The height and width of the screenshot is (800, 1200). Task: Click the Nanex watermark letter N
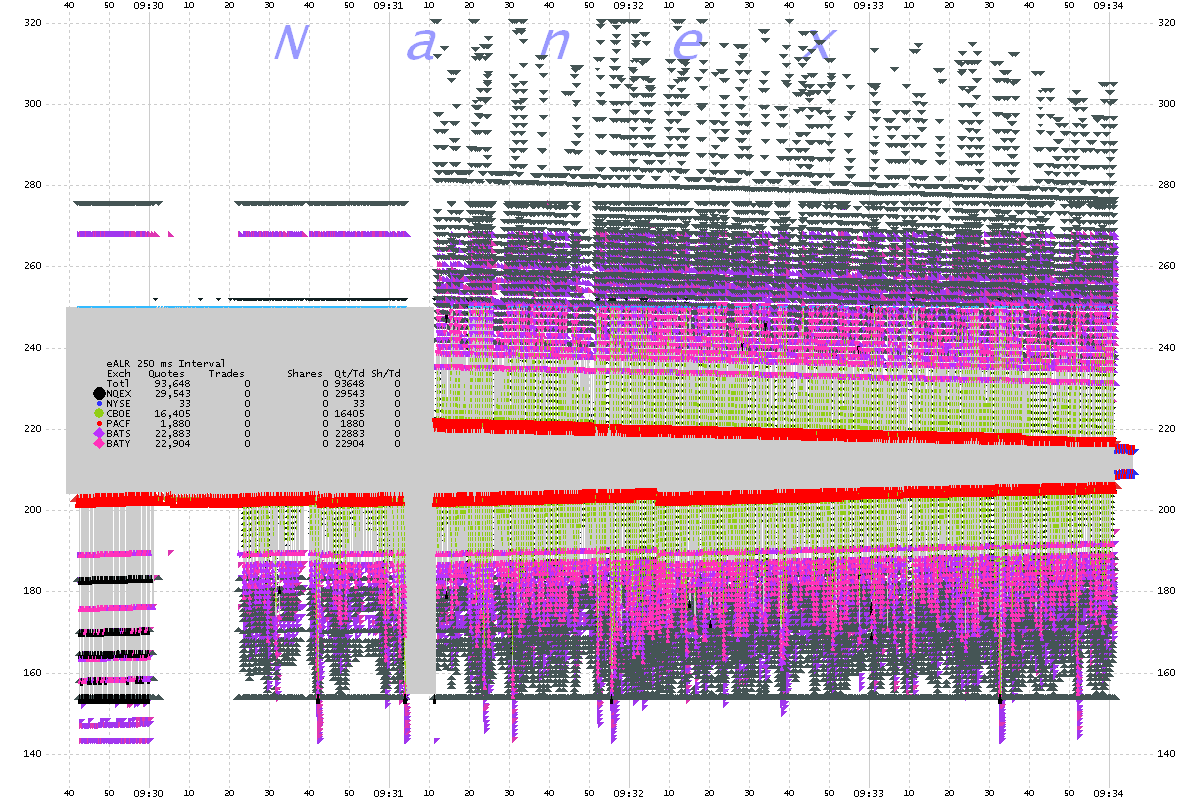click(289, 44)
